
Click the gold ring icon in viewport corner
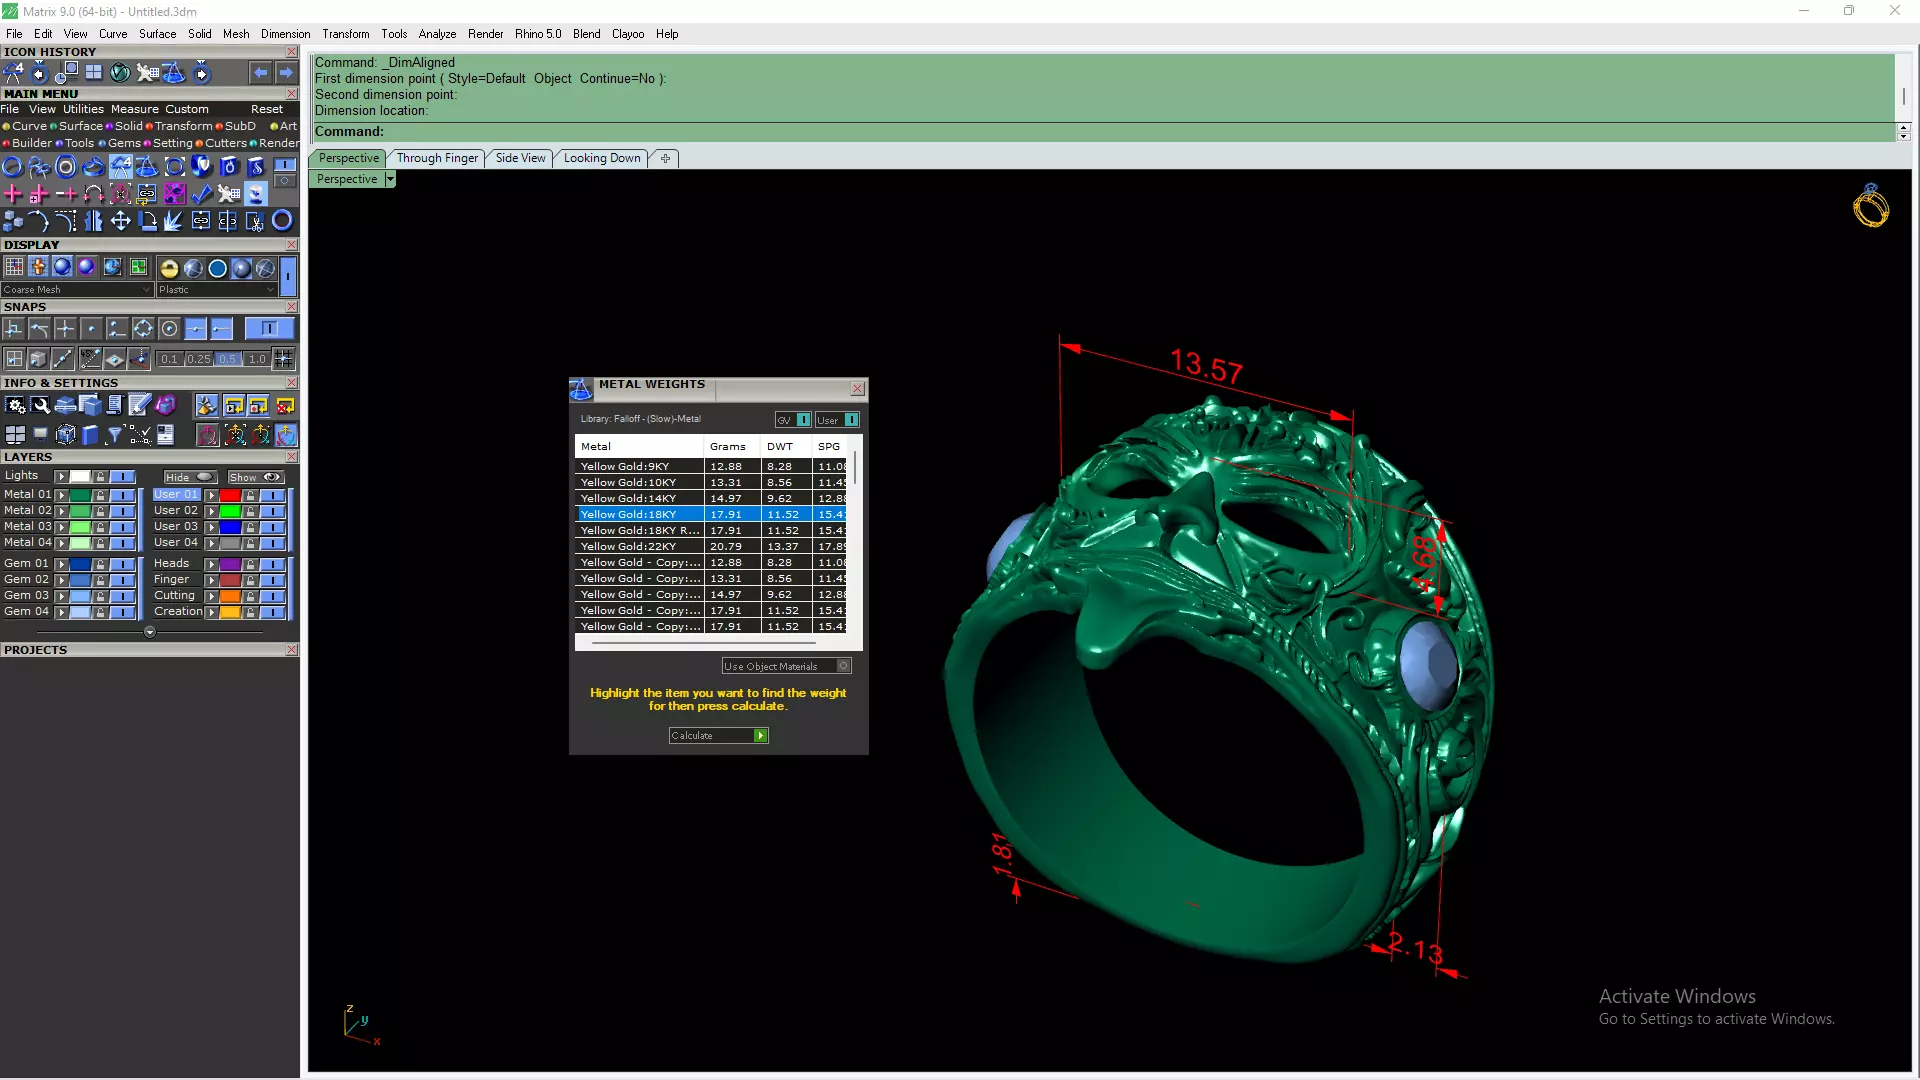coord(1870,206)
